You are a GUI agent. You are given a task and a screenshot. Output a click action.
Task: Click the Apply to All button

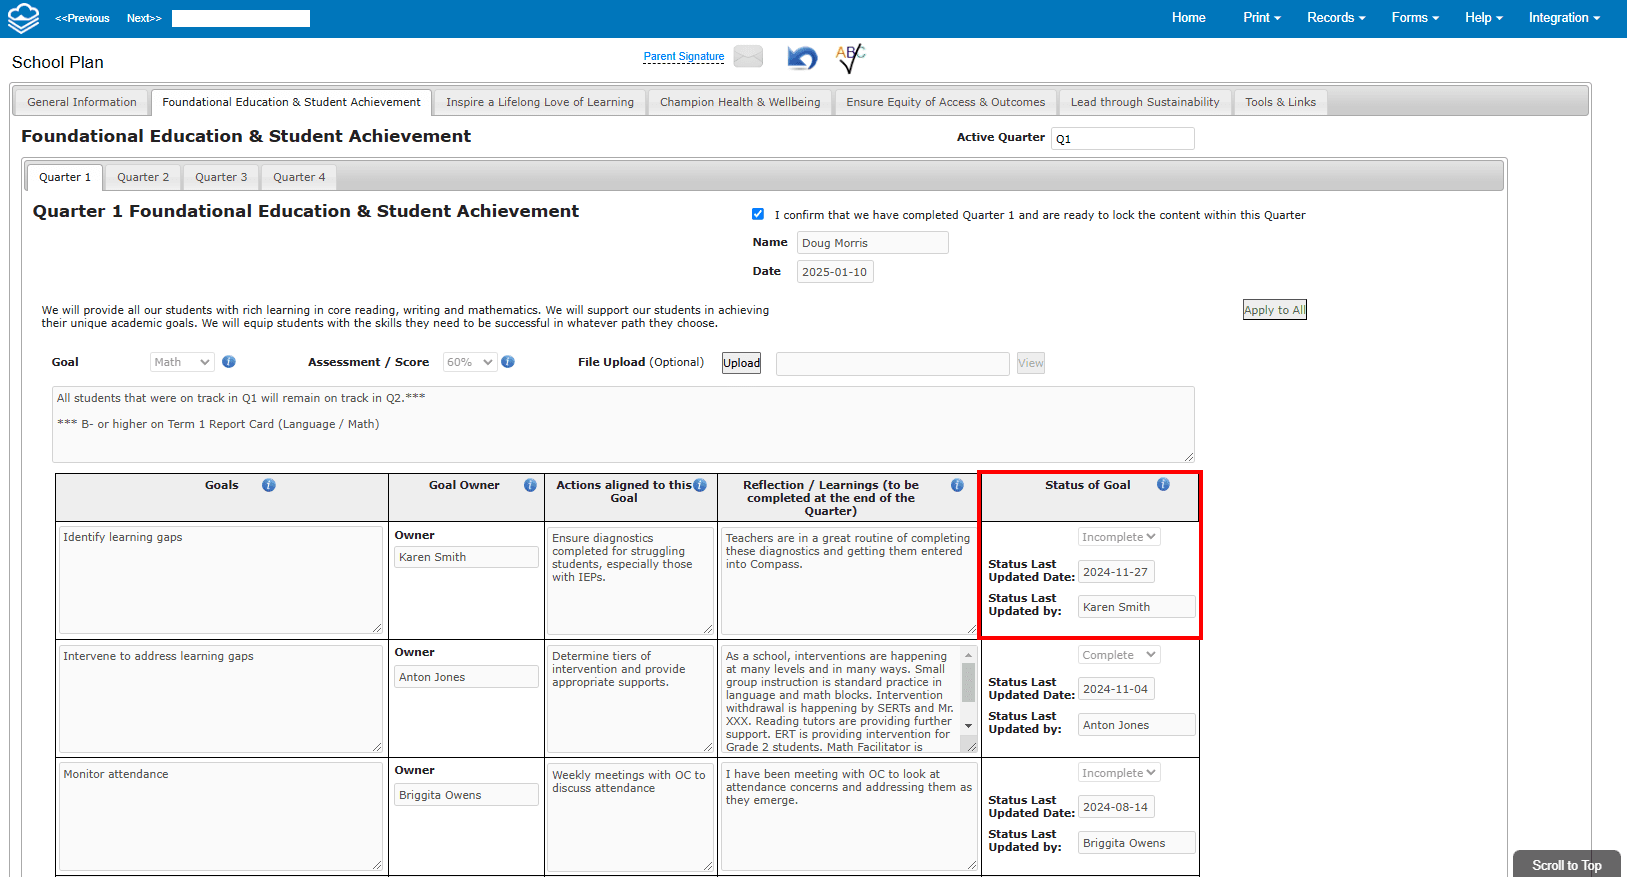(x=1274, y=310)
